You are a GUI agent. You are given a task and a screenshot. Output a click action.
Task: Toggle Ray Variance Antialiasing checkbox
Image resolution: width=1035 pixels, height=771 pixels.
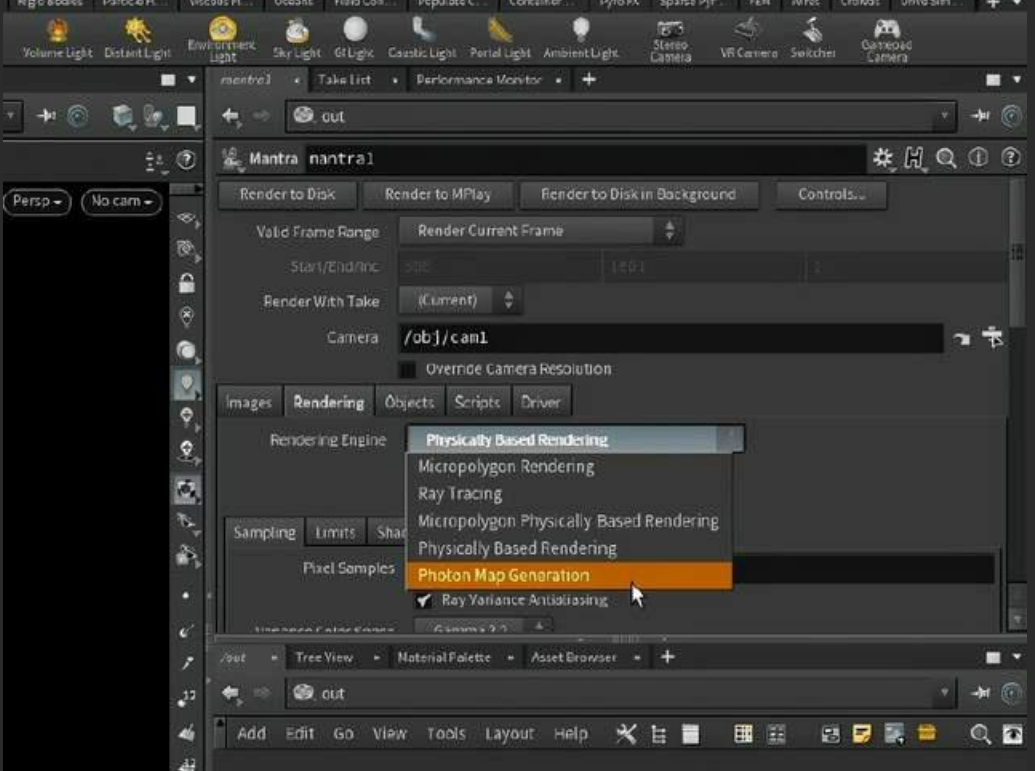[424, 601]
